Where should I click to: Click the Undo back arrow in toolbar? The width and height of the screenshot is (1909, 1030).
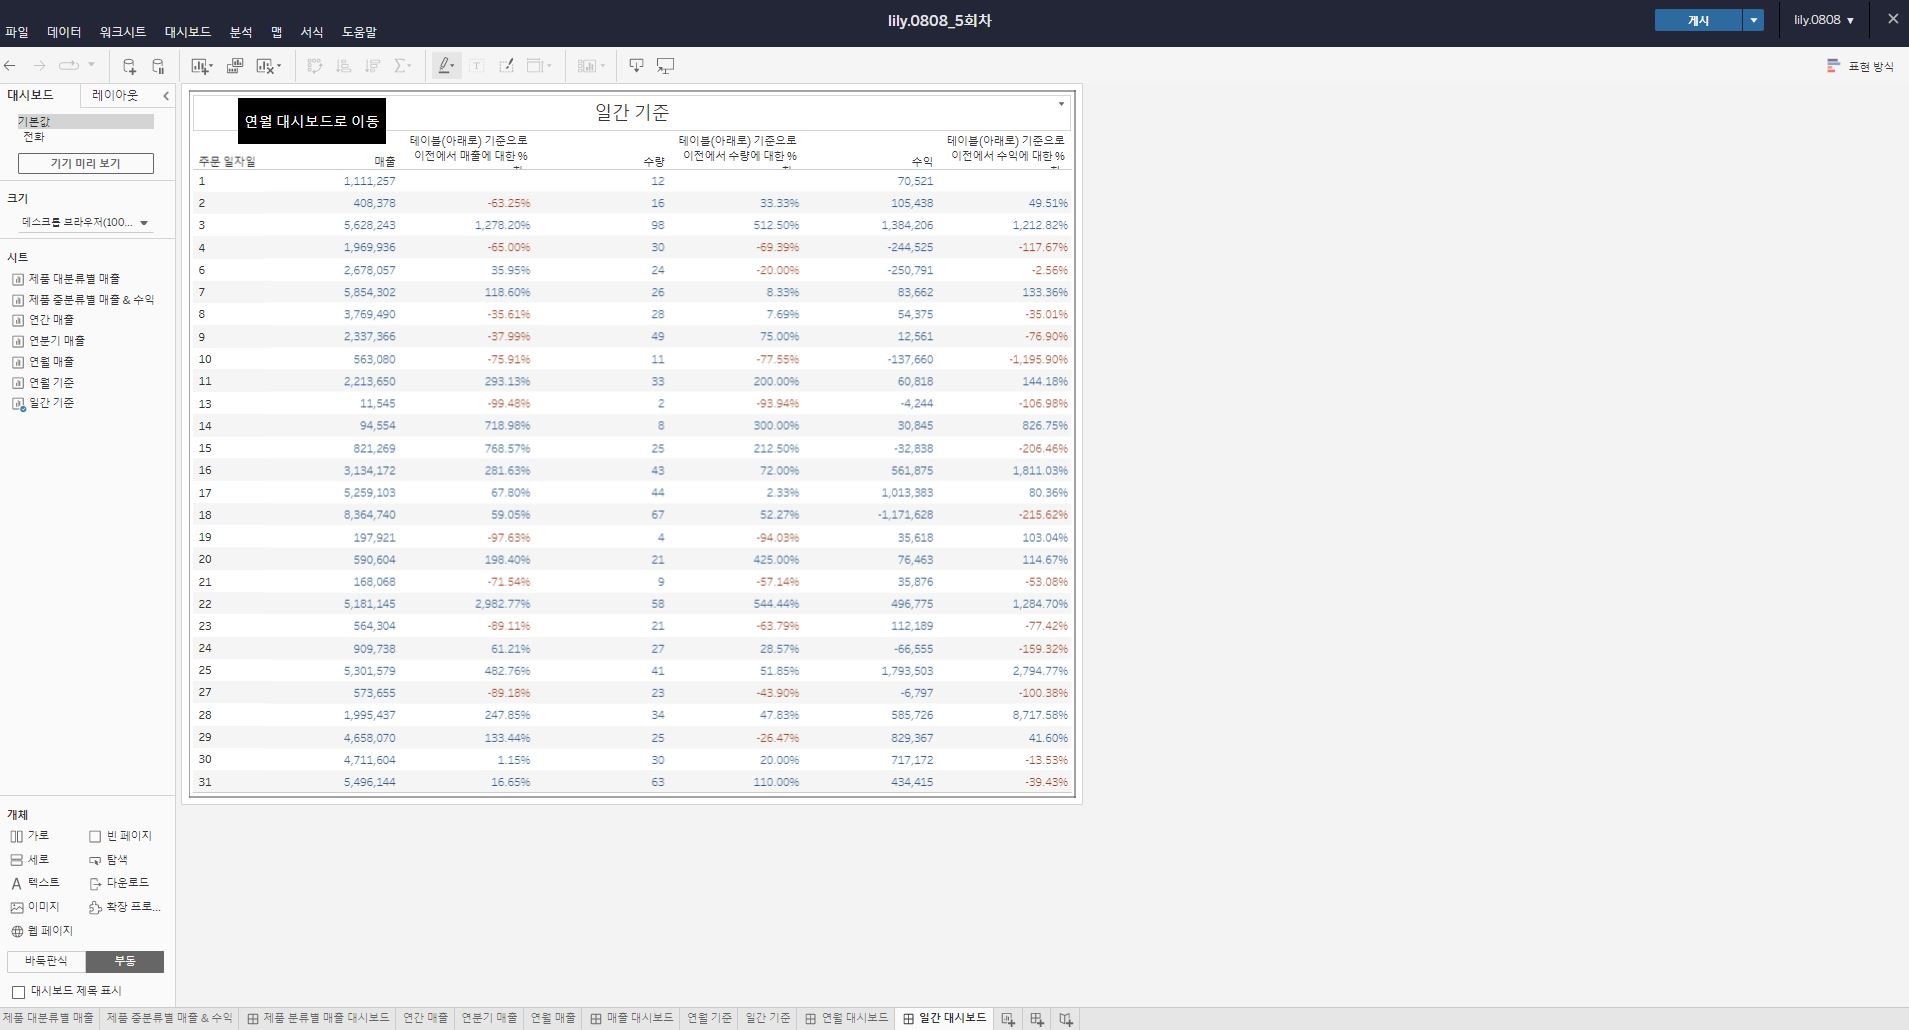pyautogui.click(x=10, y=66)
